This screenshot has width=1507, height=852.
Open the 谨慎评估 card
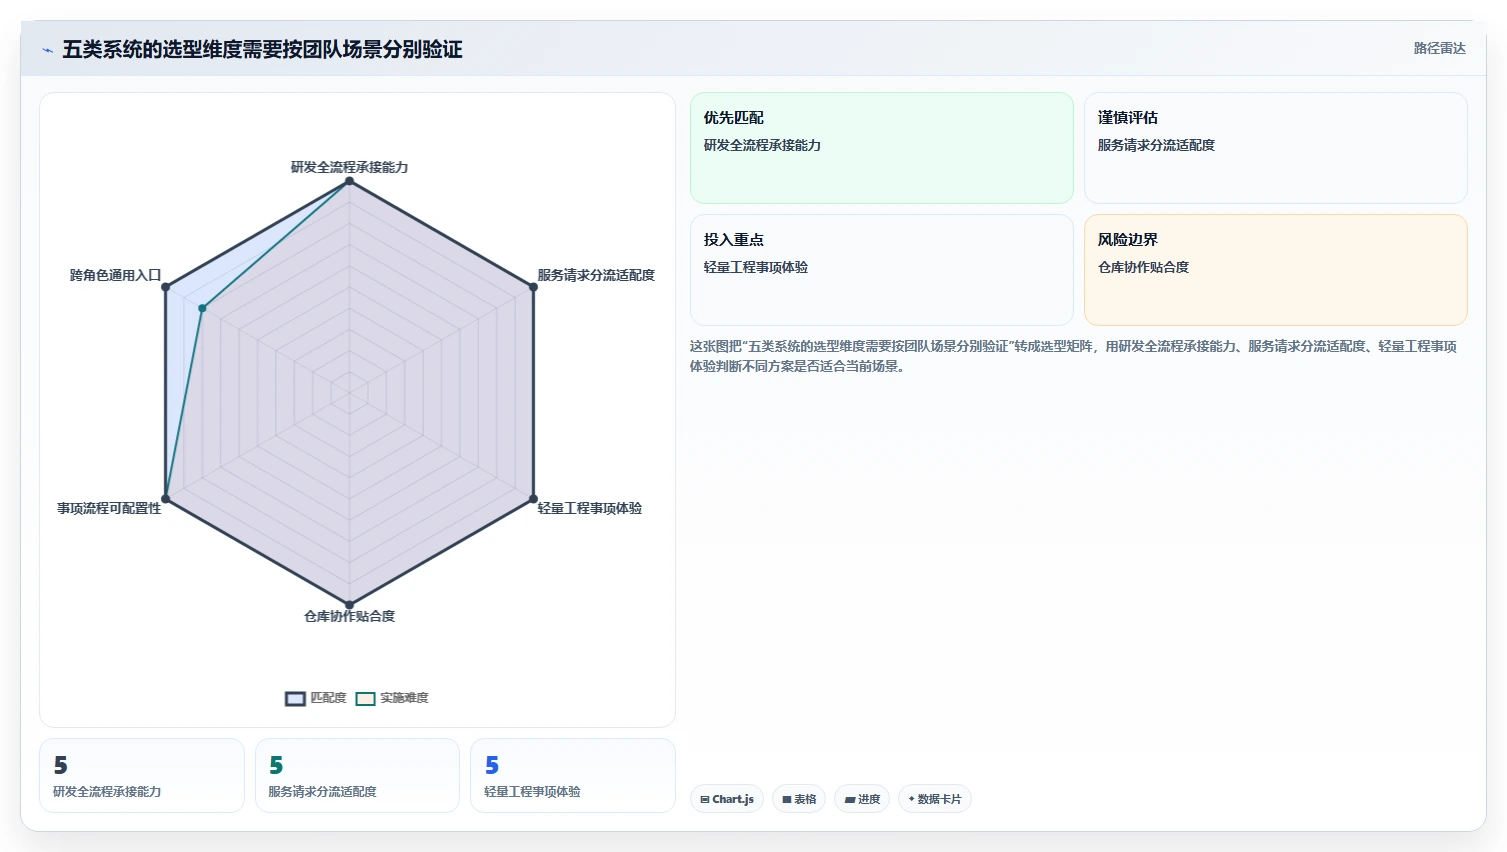click(1275, 148)
